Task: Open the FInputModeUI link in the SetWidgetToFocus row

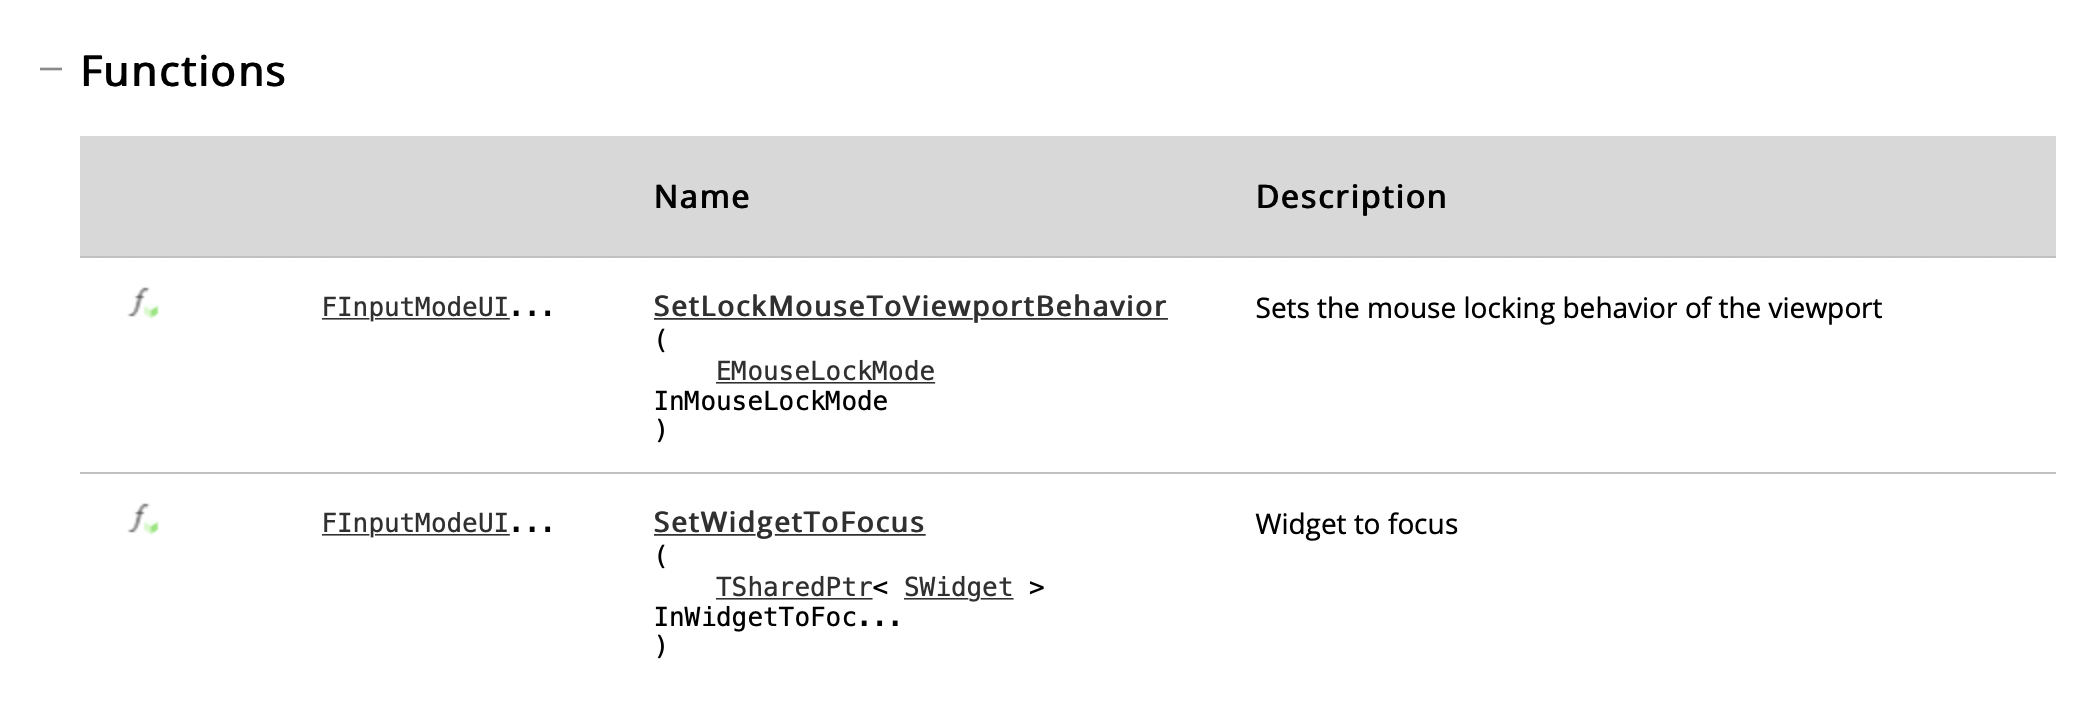Action: (x=415, y=523)
